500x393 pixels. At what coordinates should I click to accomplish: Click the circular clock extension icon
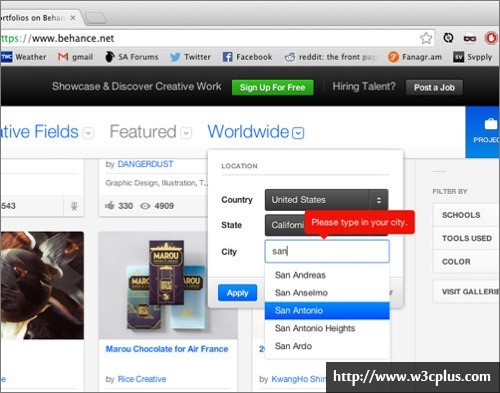[448, 38]
